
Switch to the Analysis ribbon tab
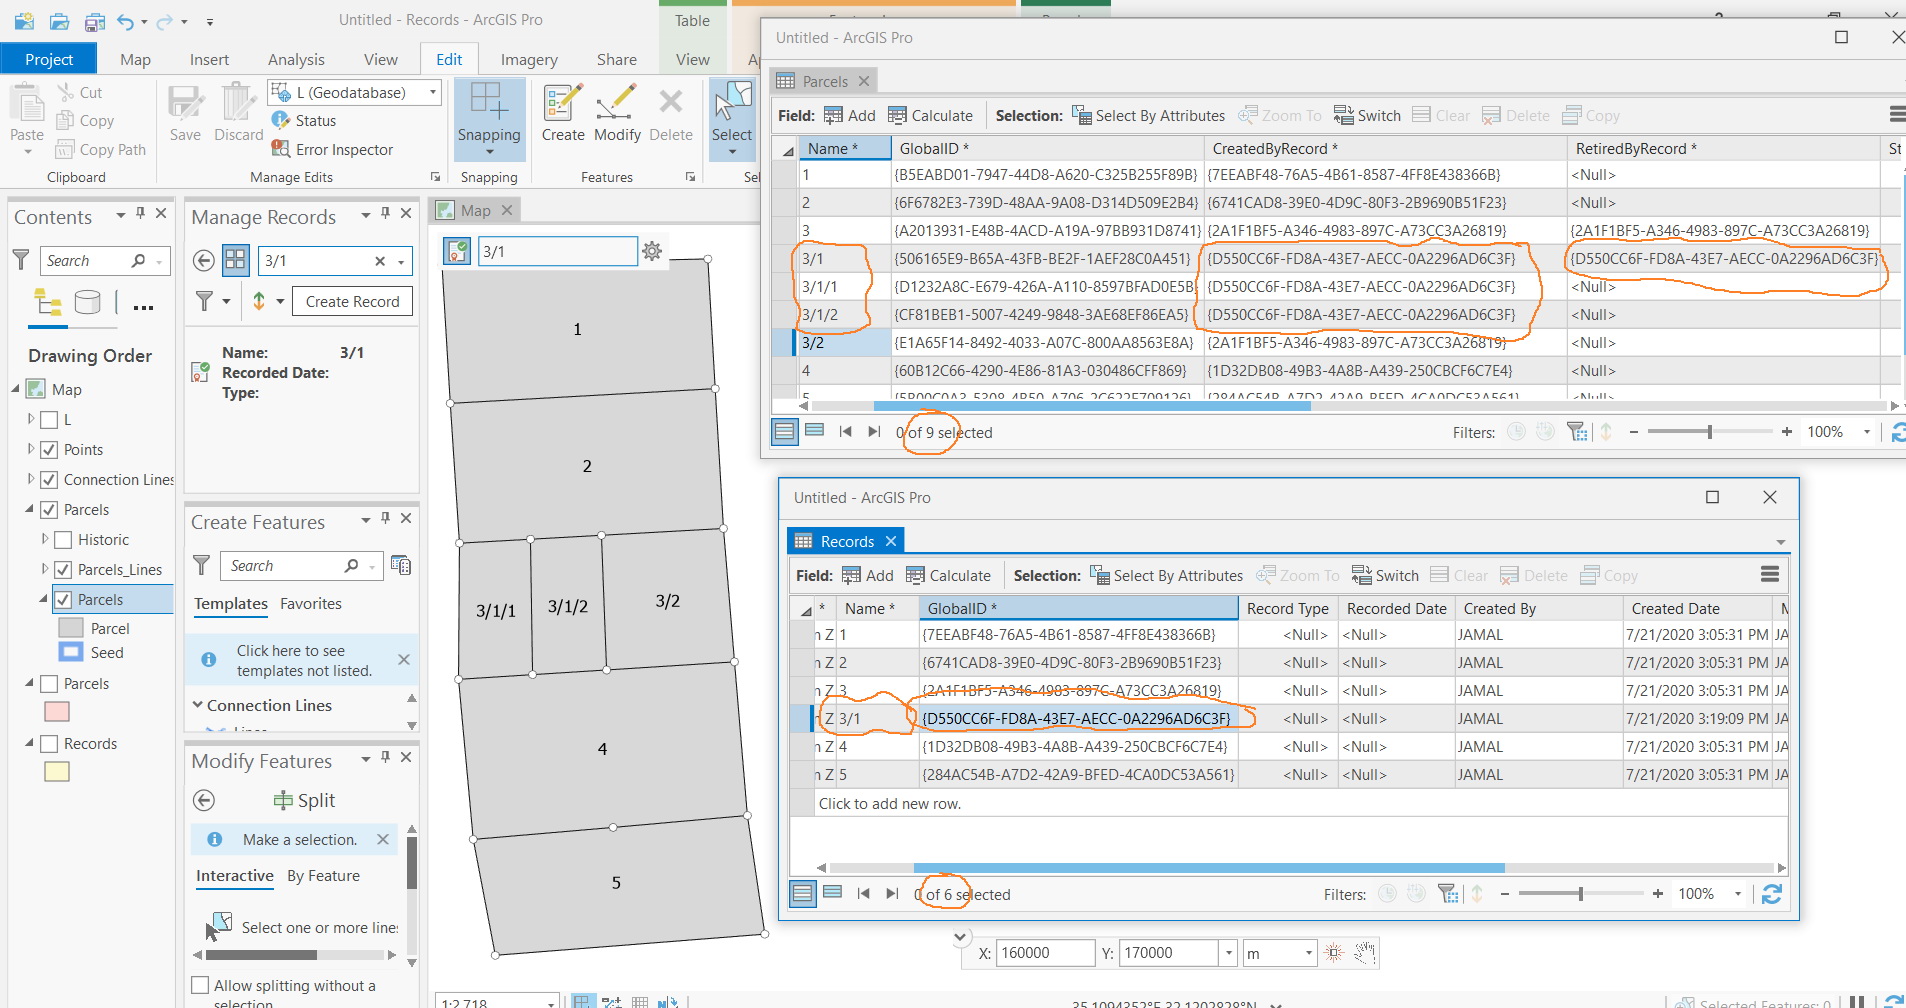[x=296, y=60]
